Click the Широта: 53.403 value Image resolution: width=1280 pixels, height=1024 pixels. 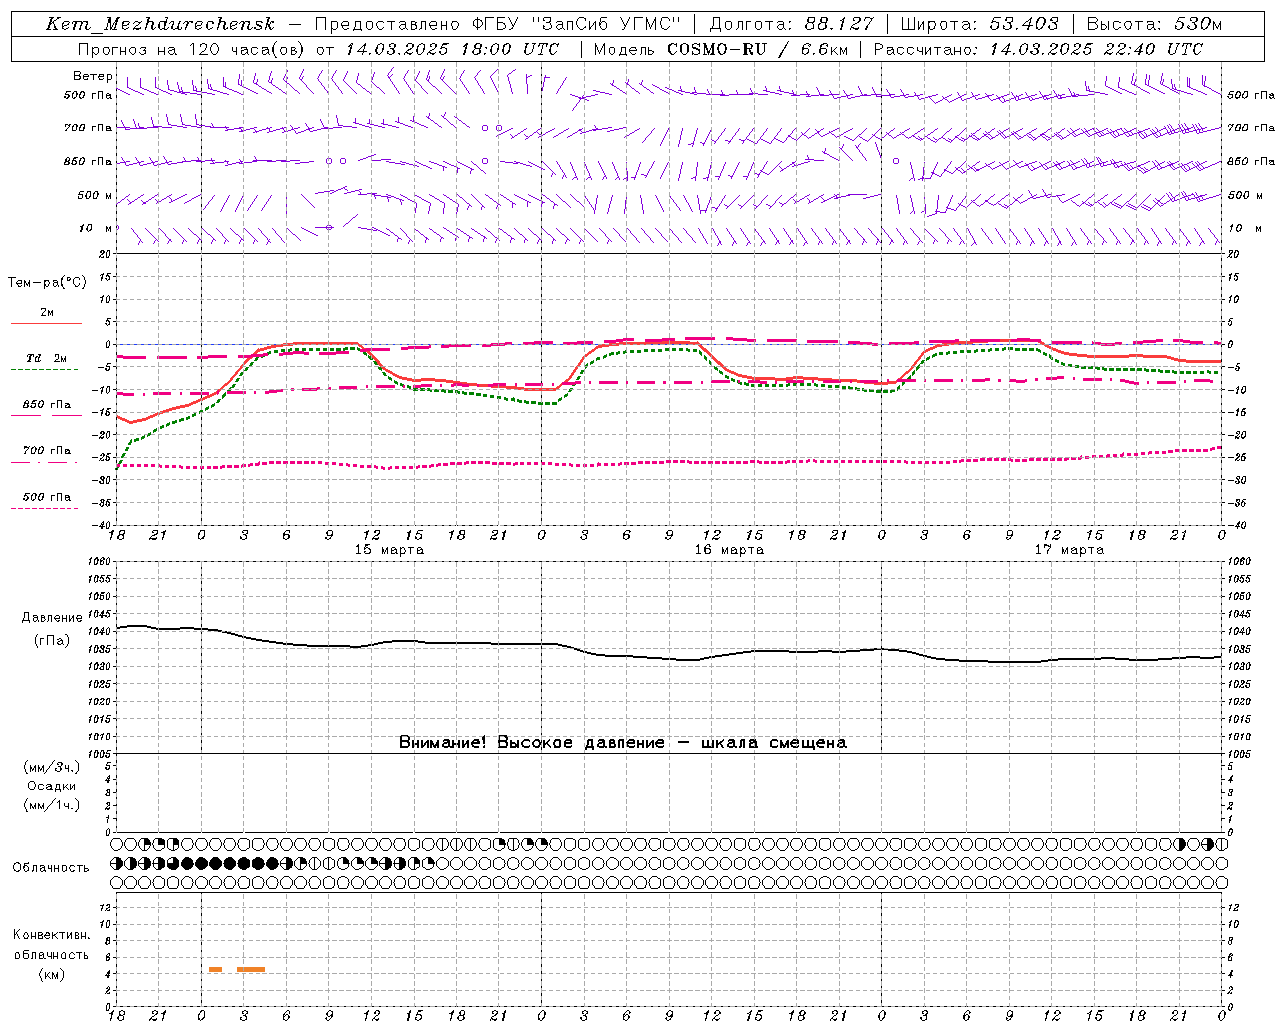click(979, 24)
